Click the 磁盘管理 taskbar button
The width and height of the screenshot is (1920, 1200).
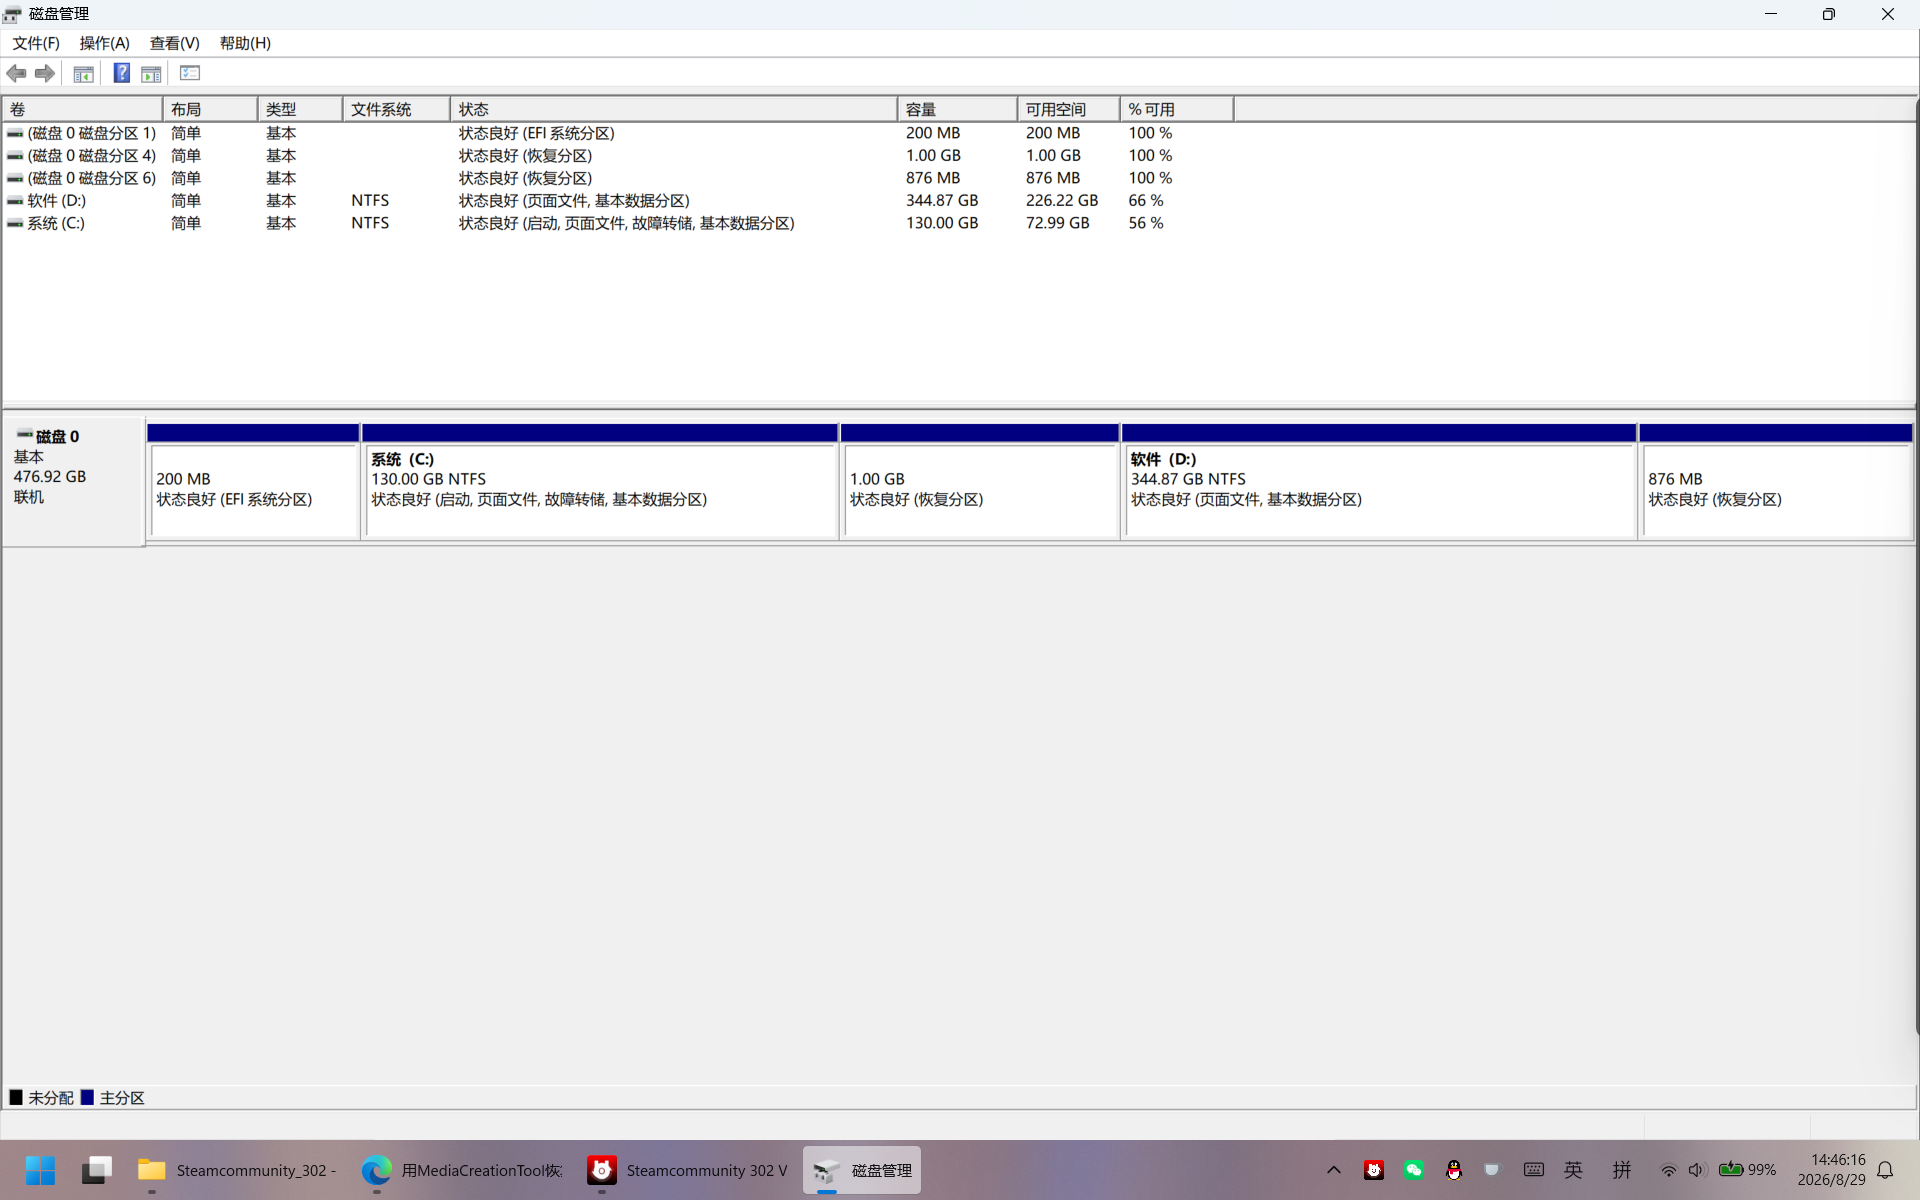pyautogui.click(x=862, y=1170)
